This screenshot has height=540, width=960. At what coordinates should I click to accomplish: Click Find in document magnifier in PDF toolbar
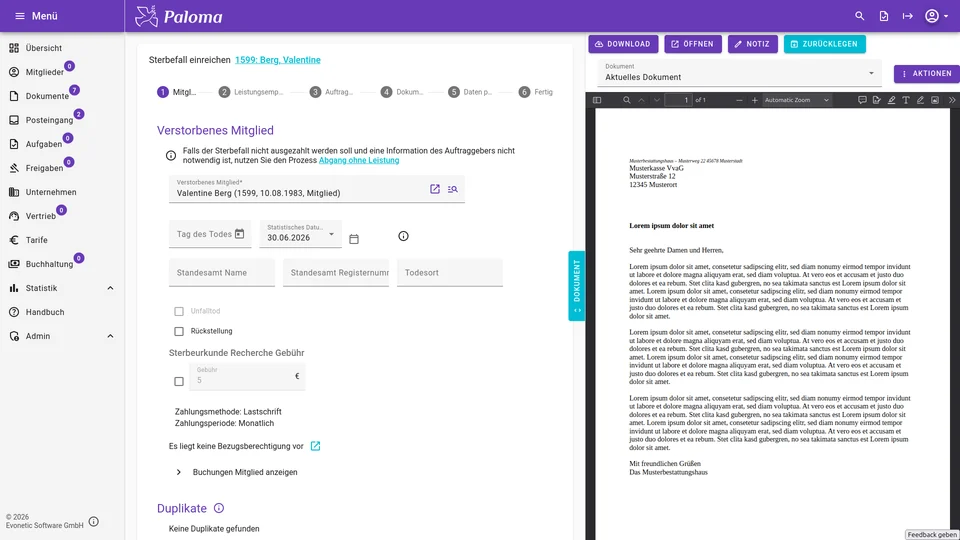tap(626, 100)
